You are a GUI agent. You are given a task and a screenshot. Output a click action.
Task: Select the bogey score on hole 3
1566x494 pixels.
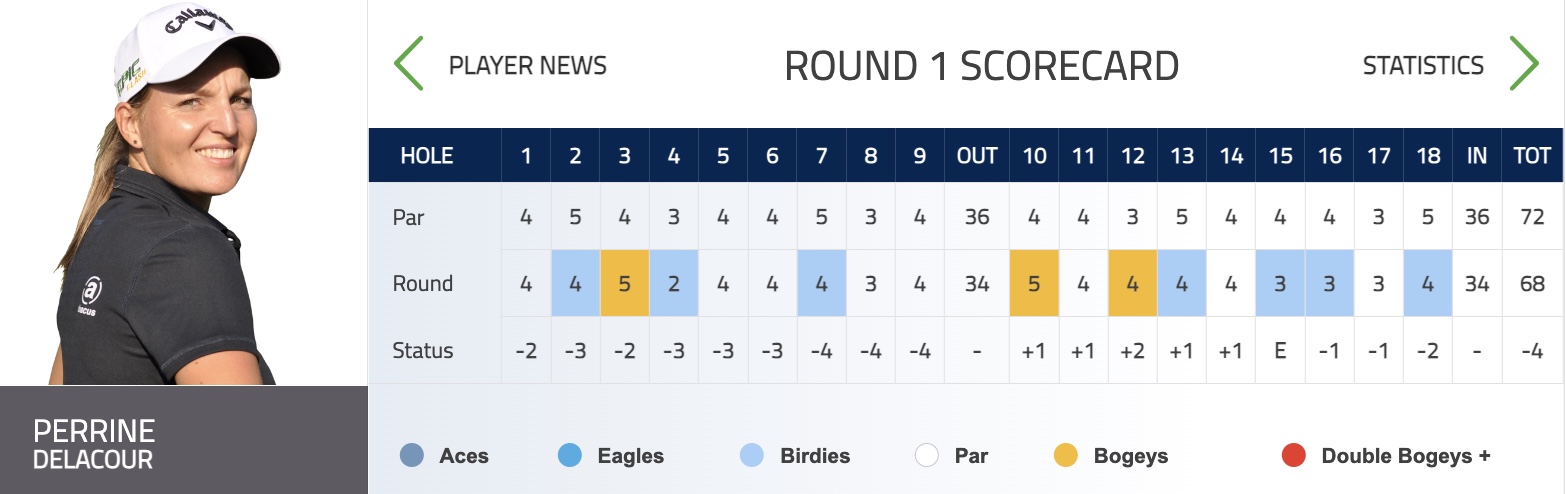click(625, 283)
